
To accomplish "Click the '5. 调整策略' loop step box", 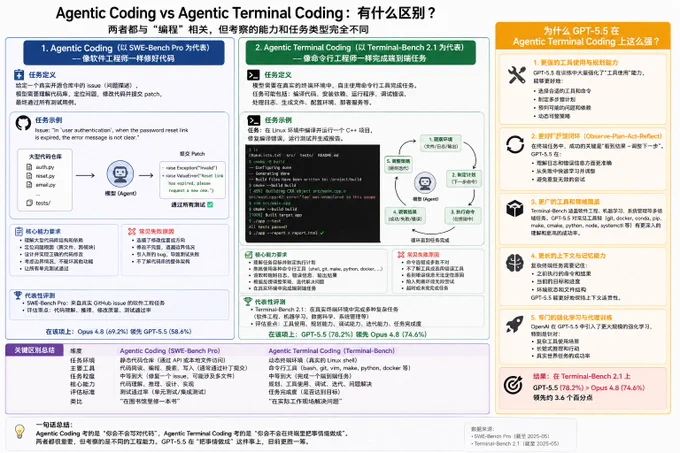I will click(398, 164).
